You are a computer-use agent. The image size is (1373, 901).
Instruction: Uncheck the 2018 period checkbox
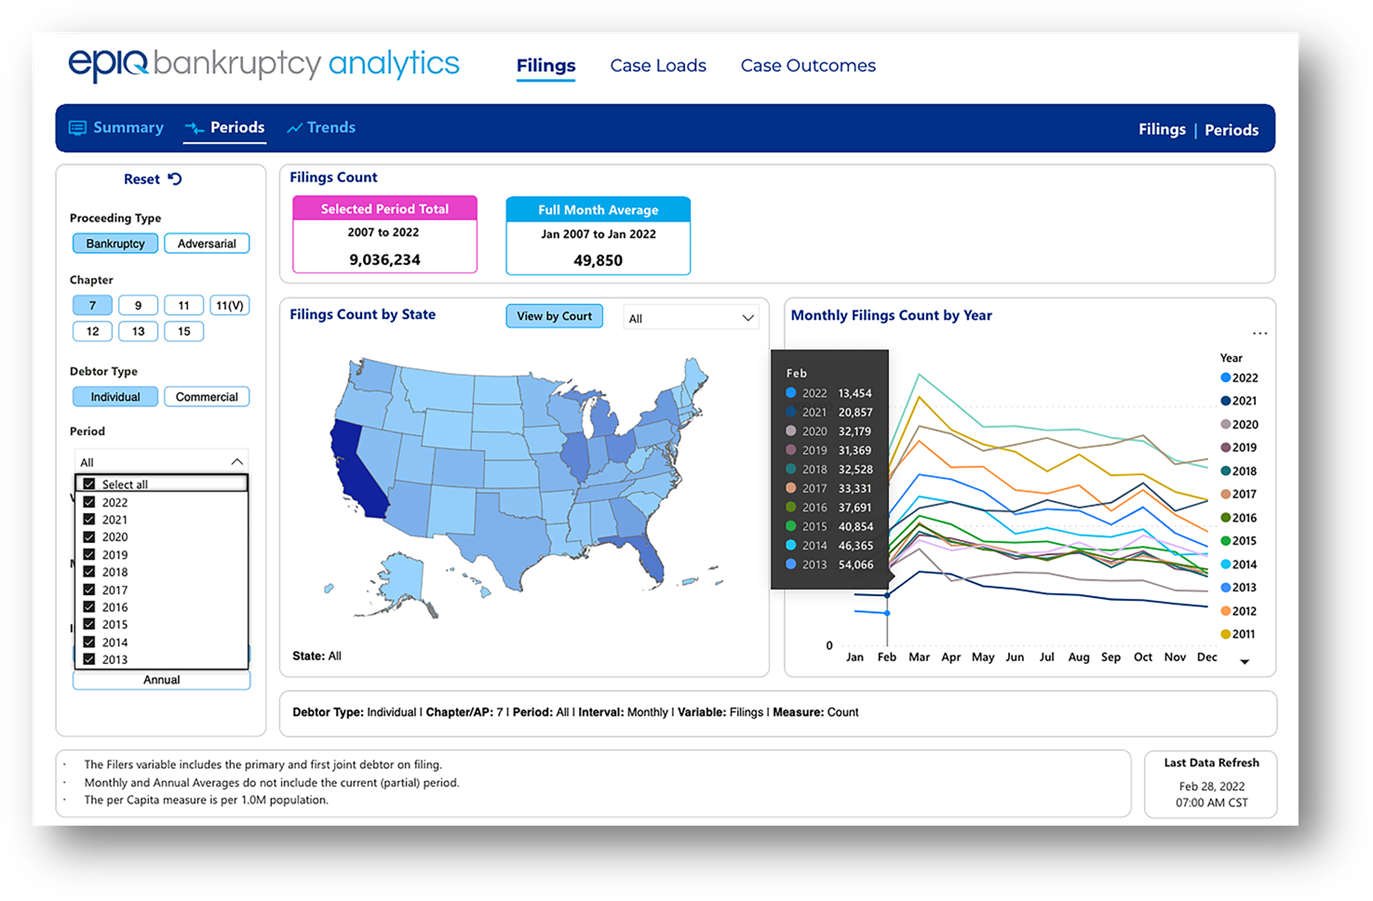click(89, 572)
